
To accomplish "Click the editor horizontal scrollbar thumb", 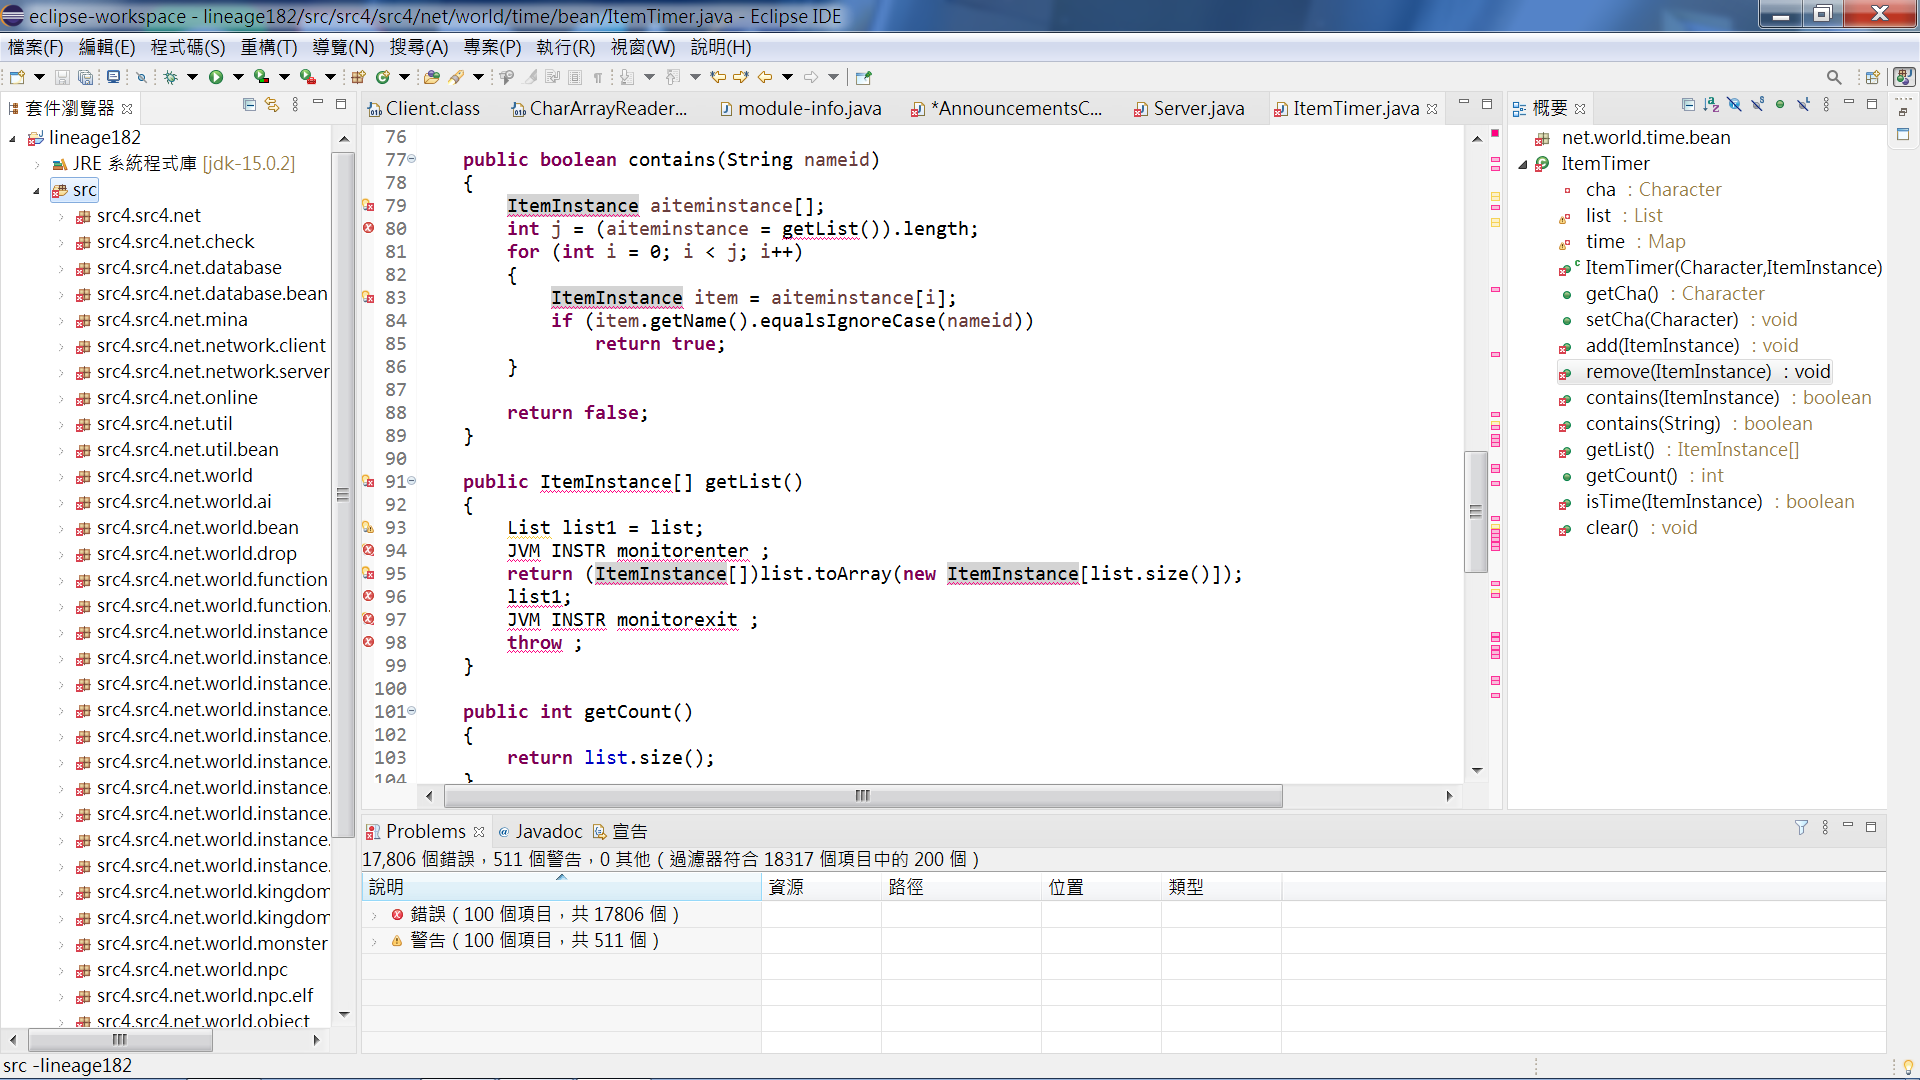I will [863, 796].
